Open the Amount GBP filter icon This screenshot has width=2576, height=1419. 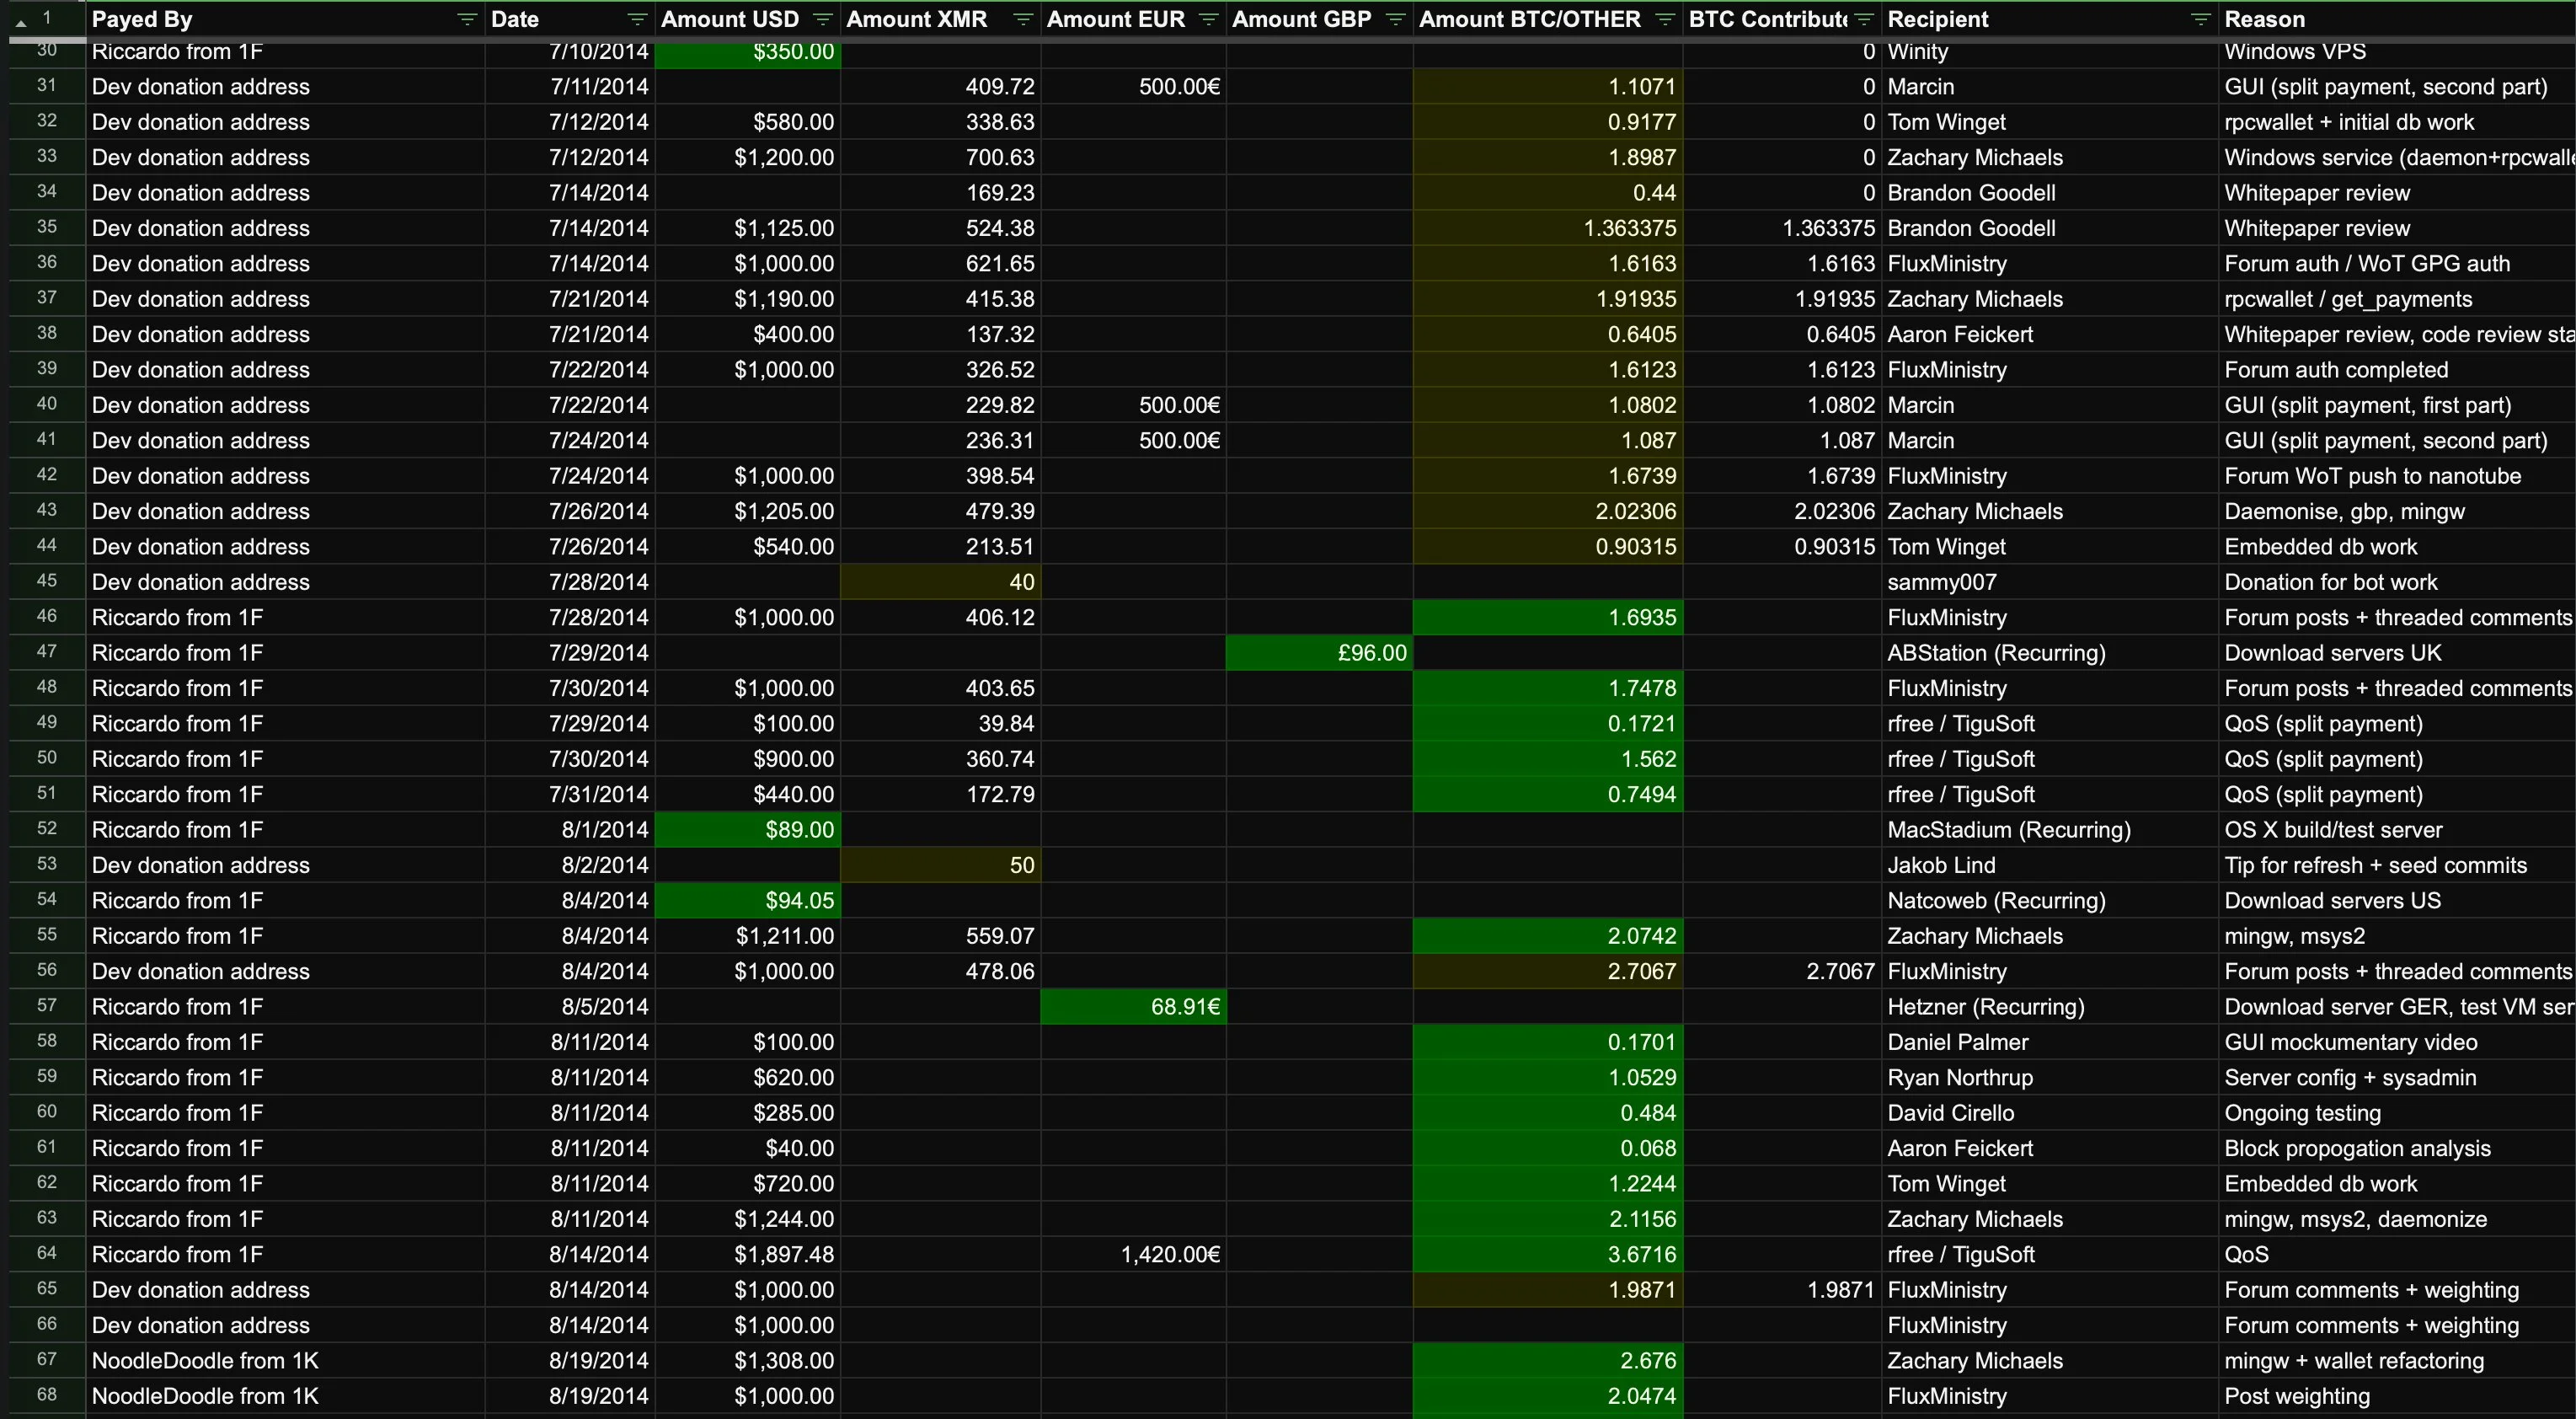point(1395,20)
